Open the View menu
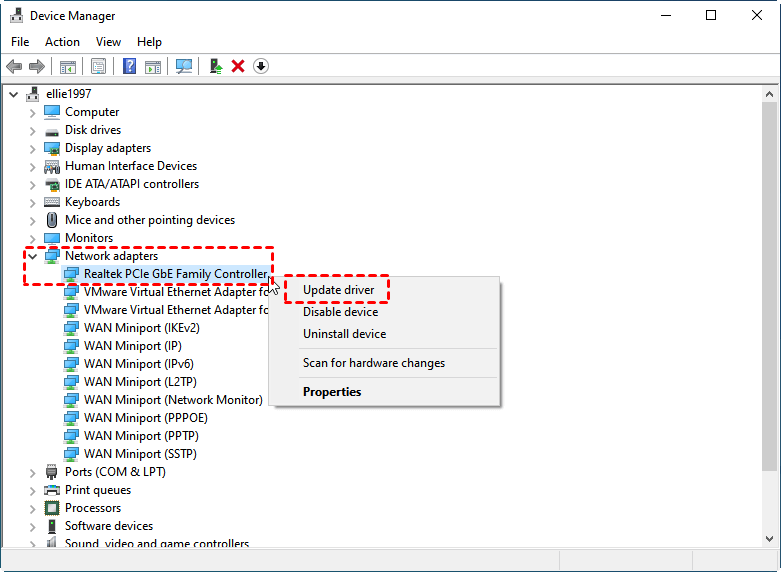The image size is (781, 572). pyautogui.click(x=108, y=42)
